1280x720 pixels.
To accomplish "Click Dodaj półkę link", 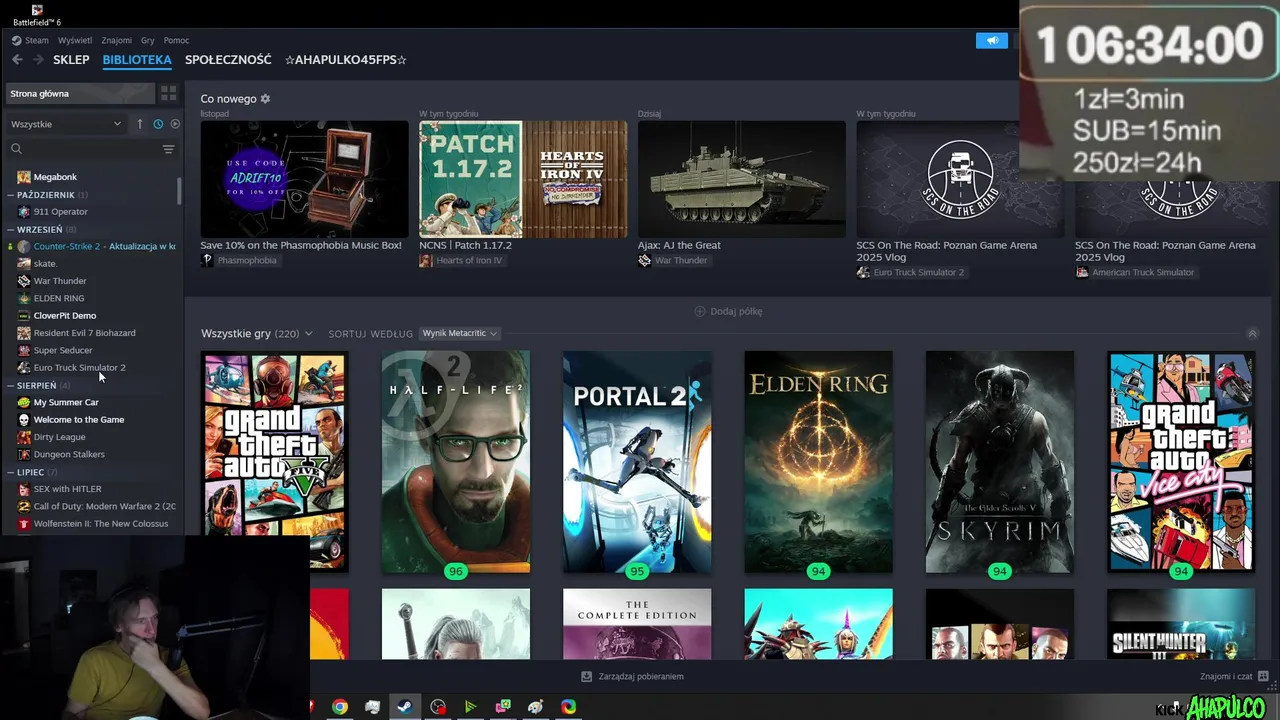I will point(736,311).
